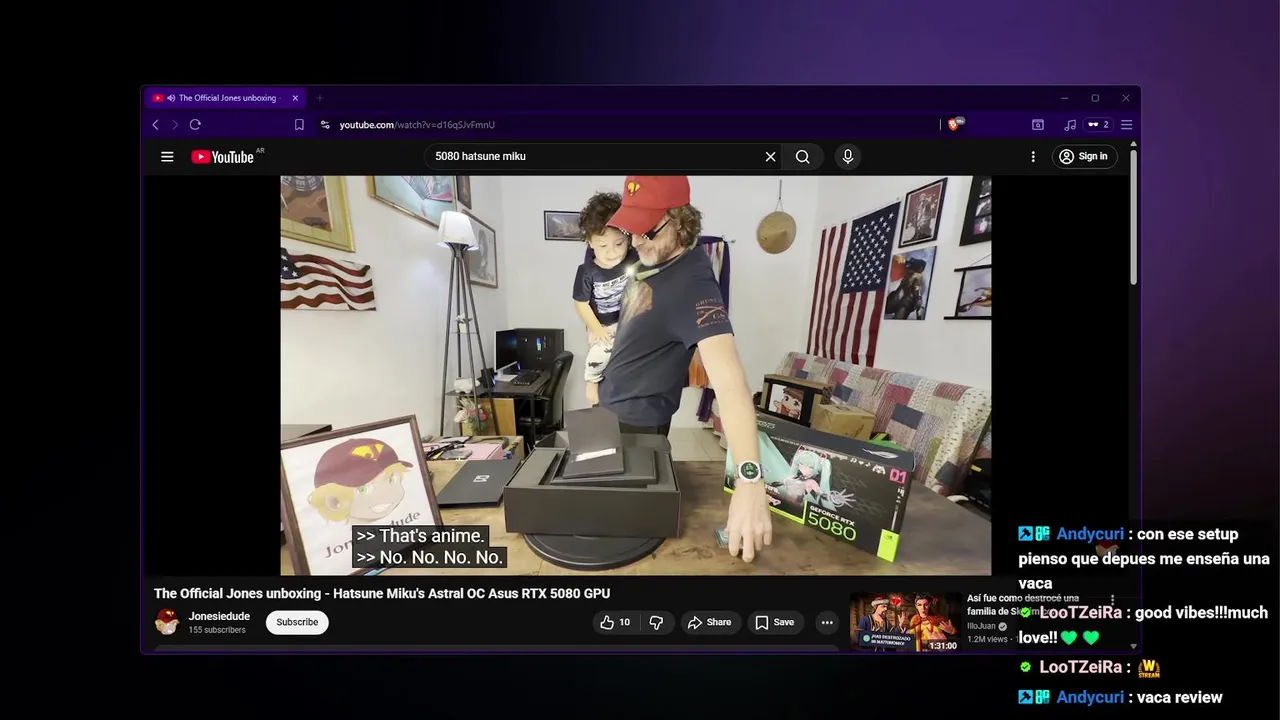
Task: Bookmark this page in the address bar
Action: (x=299, y=125)
